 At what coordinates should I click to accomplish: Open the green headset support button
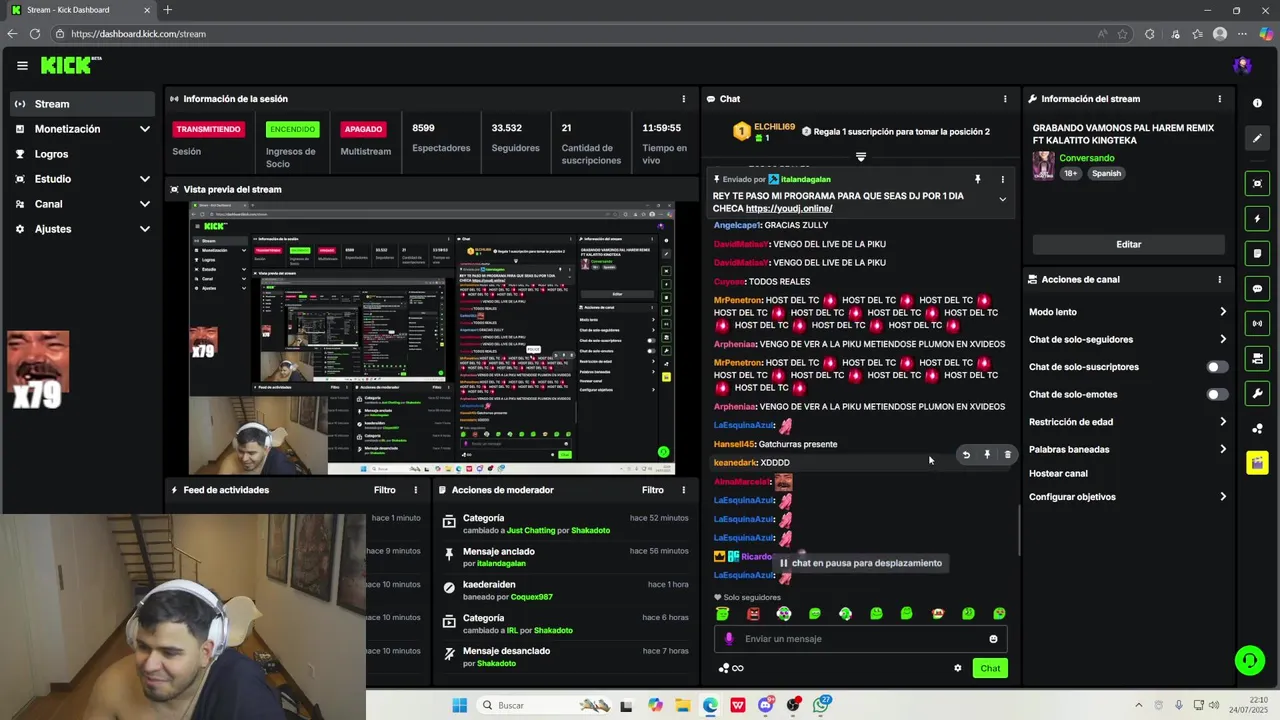[x=1249, y=660]
